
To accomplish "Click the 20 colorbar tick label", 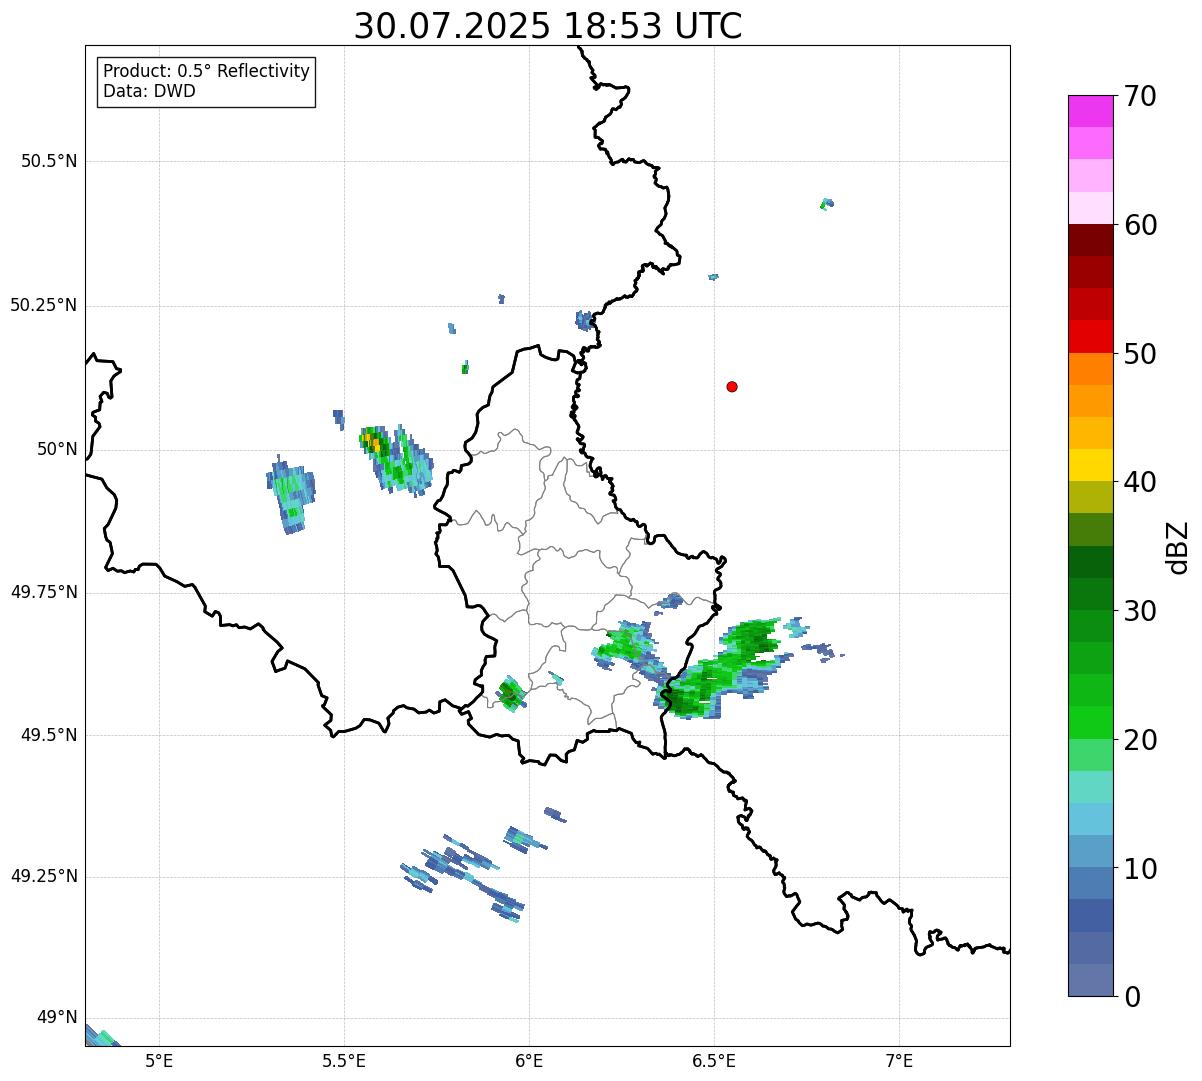I will (x=1140, y=740).
